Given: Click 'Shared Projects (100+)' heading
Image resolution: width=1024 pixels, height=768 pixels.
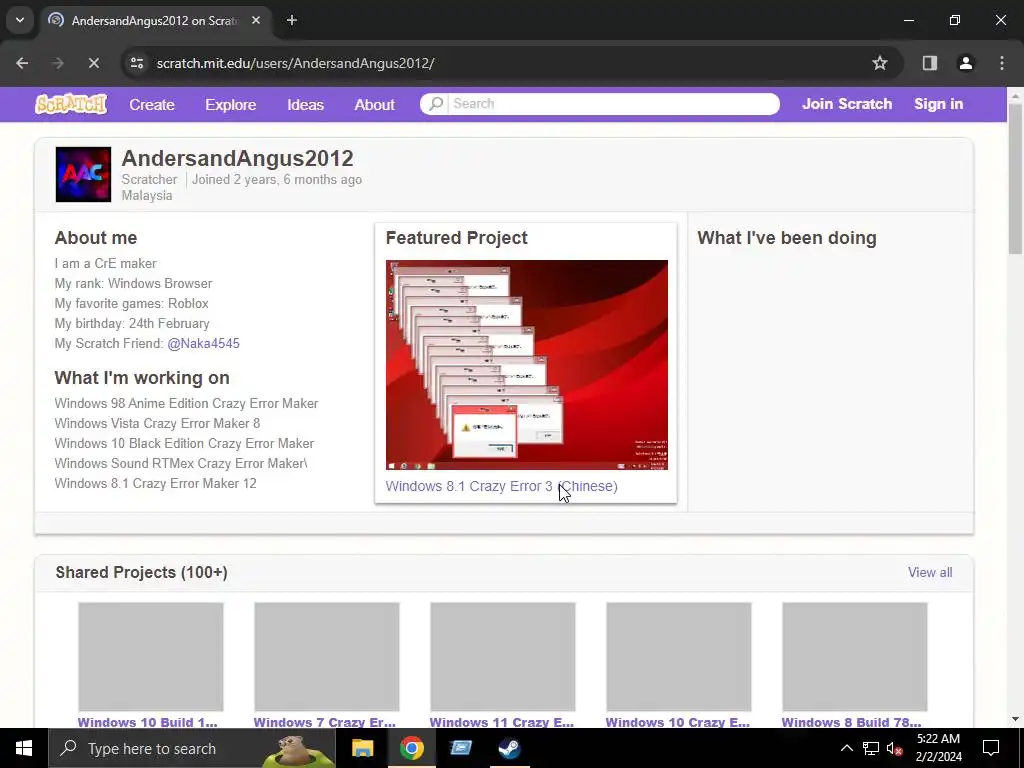Looking at the screenshot, I should (x=142, y=572).
